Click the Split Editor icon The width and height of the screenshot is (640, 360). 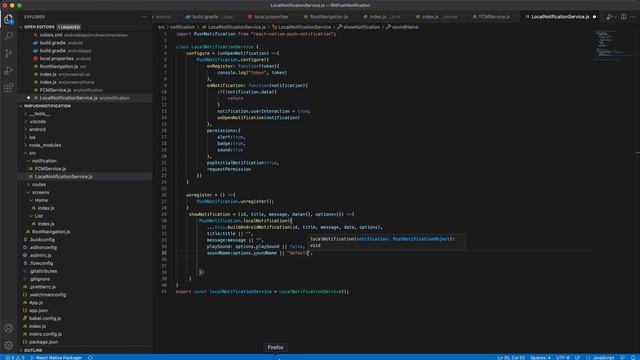click(623, 17)
